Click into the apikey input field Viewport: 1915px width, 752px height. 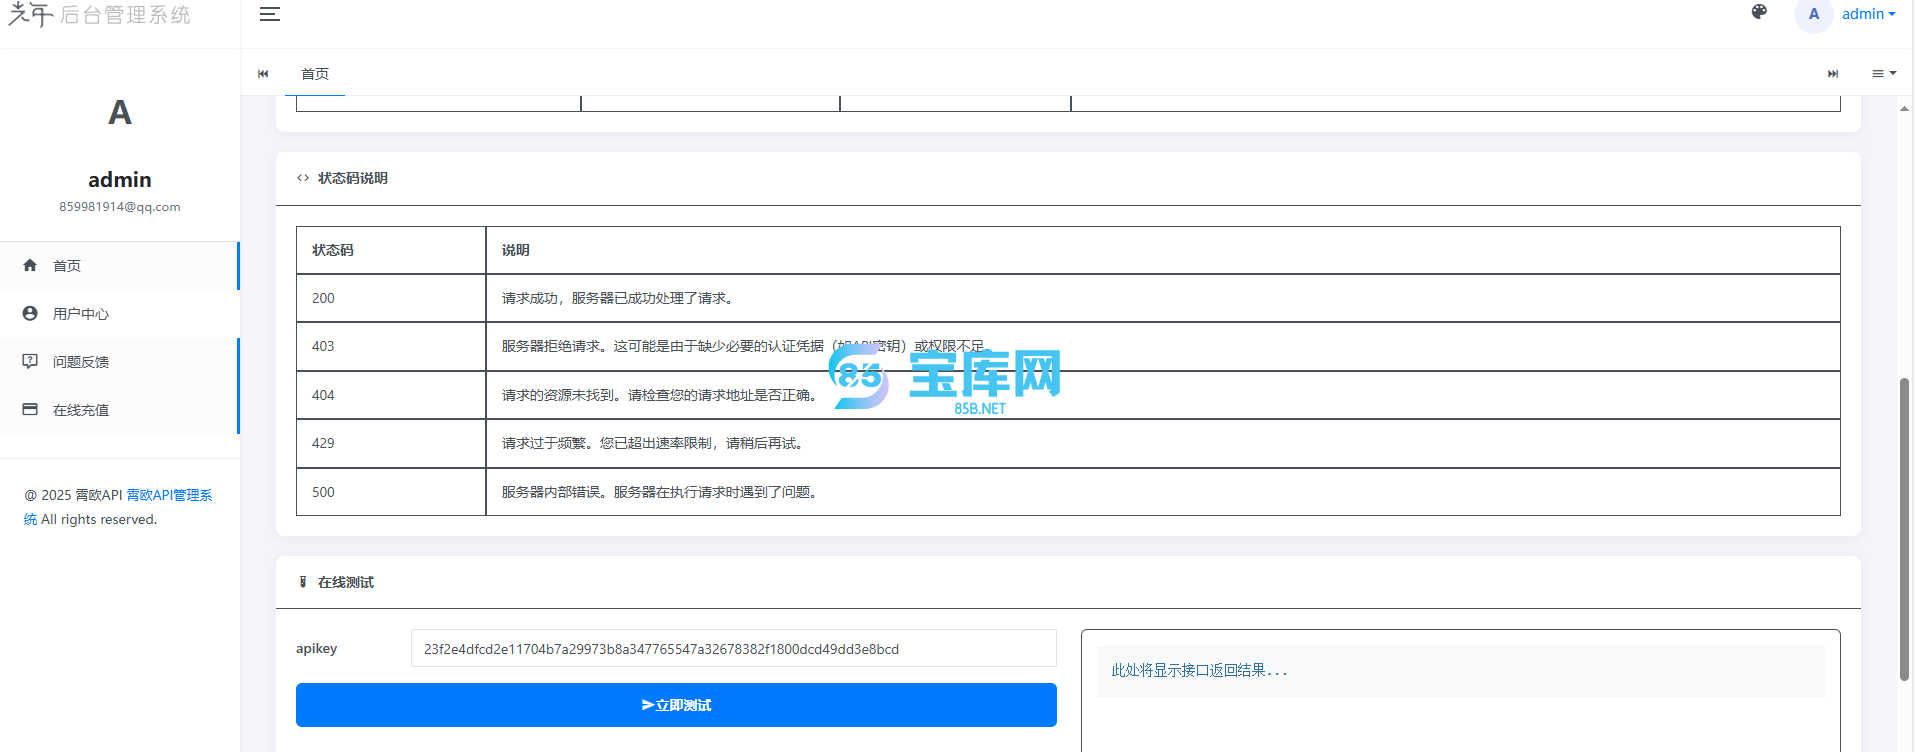pos(733,649)
